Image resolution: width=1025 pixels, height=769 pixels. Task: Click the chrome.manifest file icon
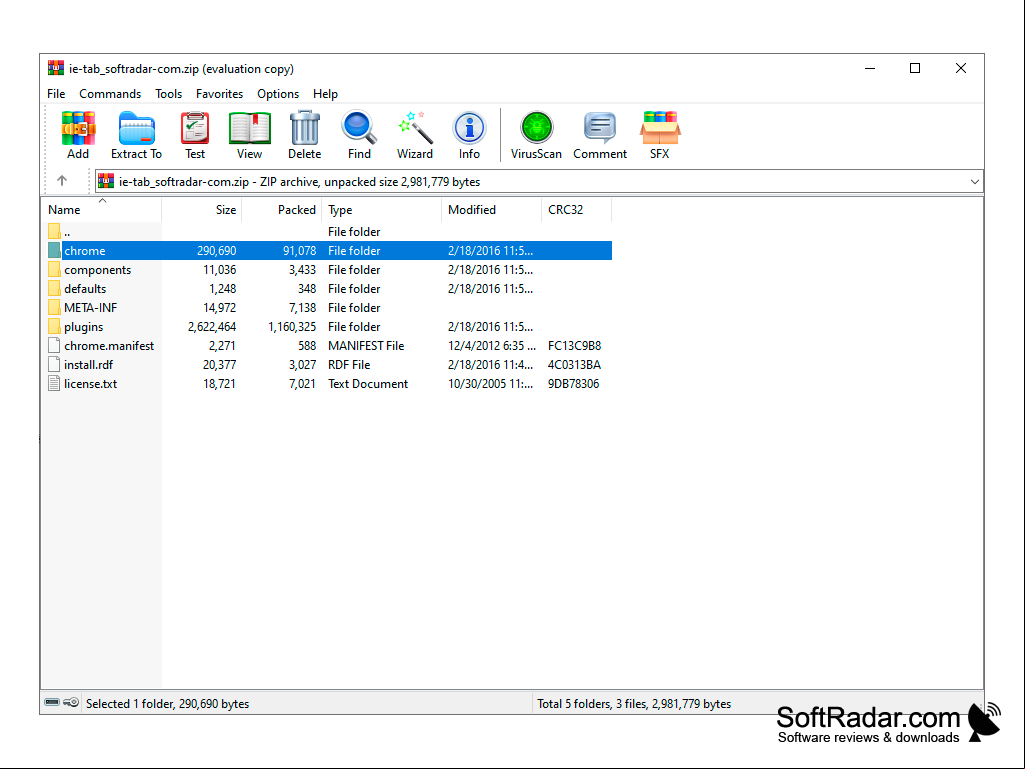[54, 345]
